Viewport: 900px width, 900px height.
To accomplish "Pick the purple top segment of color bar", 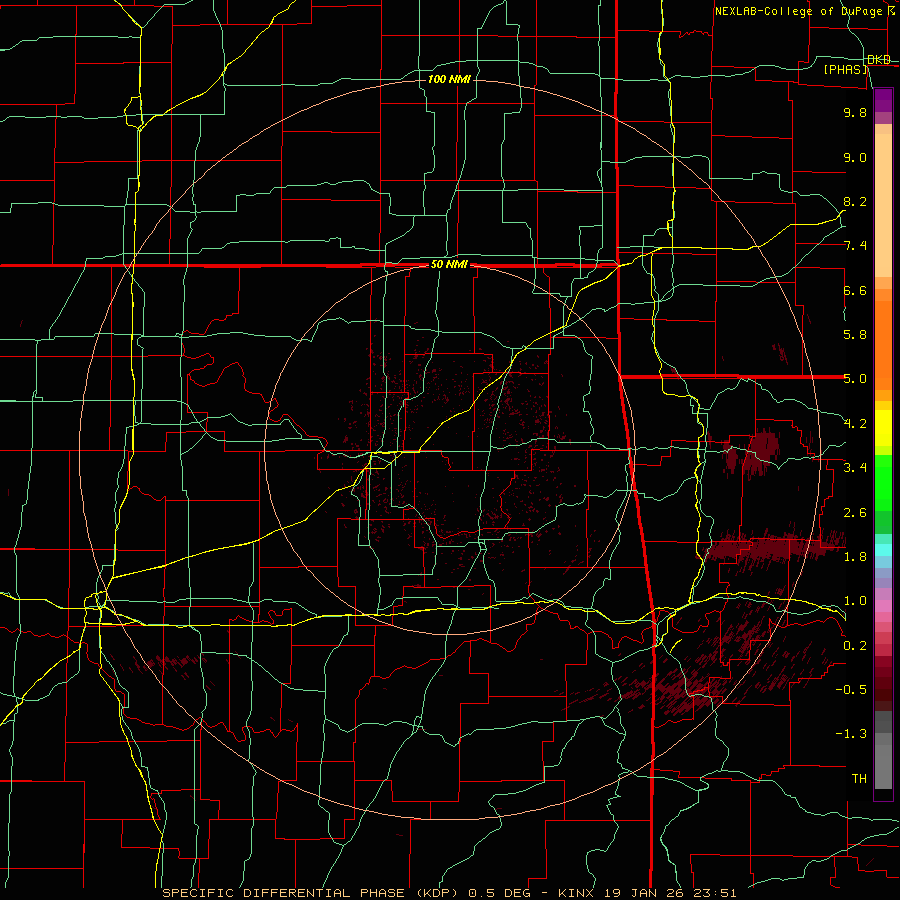I will point(883,100).
